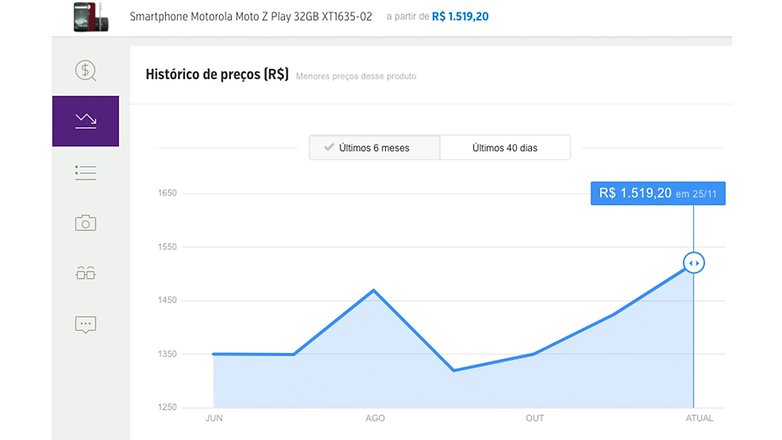Click the Histórico de preços (R$) heading

(x=217, y=74)
